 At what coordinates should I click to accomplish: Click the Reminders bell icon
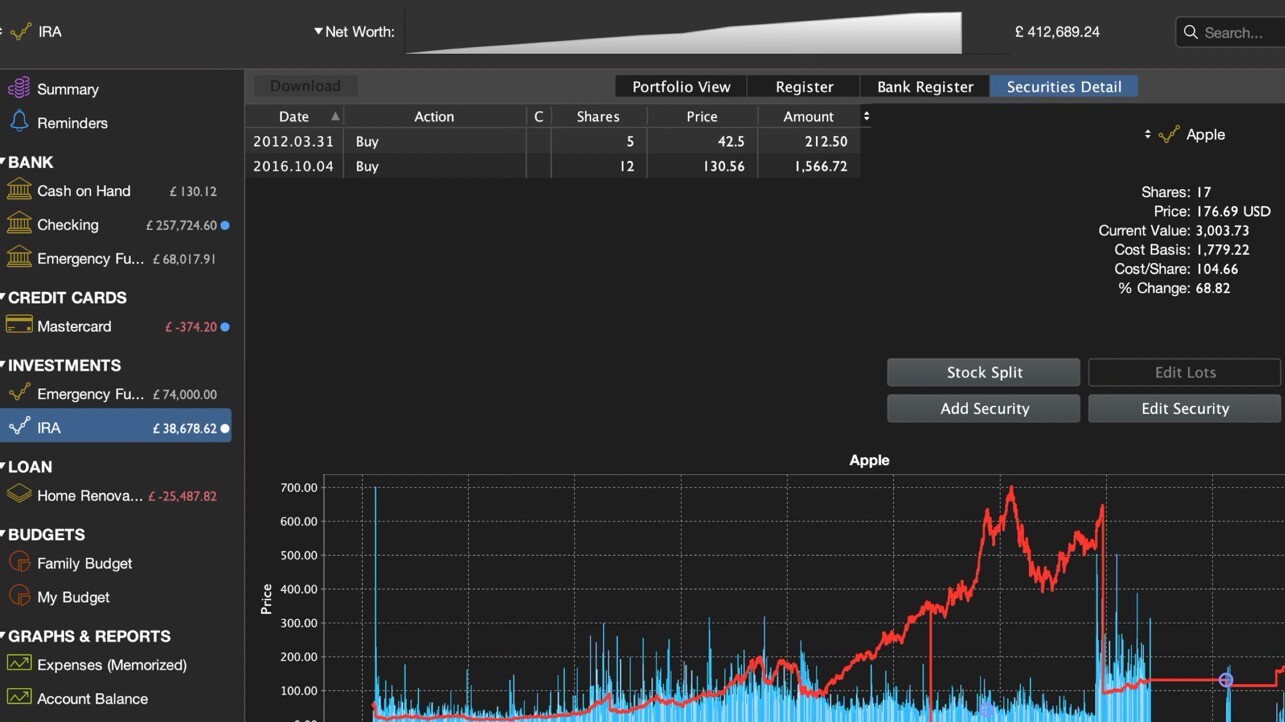pyautogui.click(x=18, y=122)
